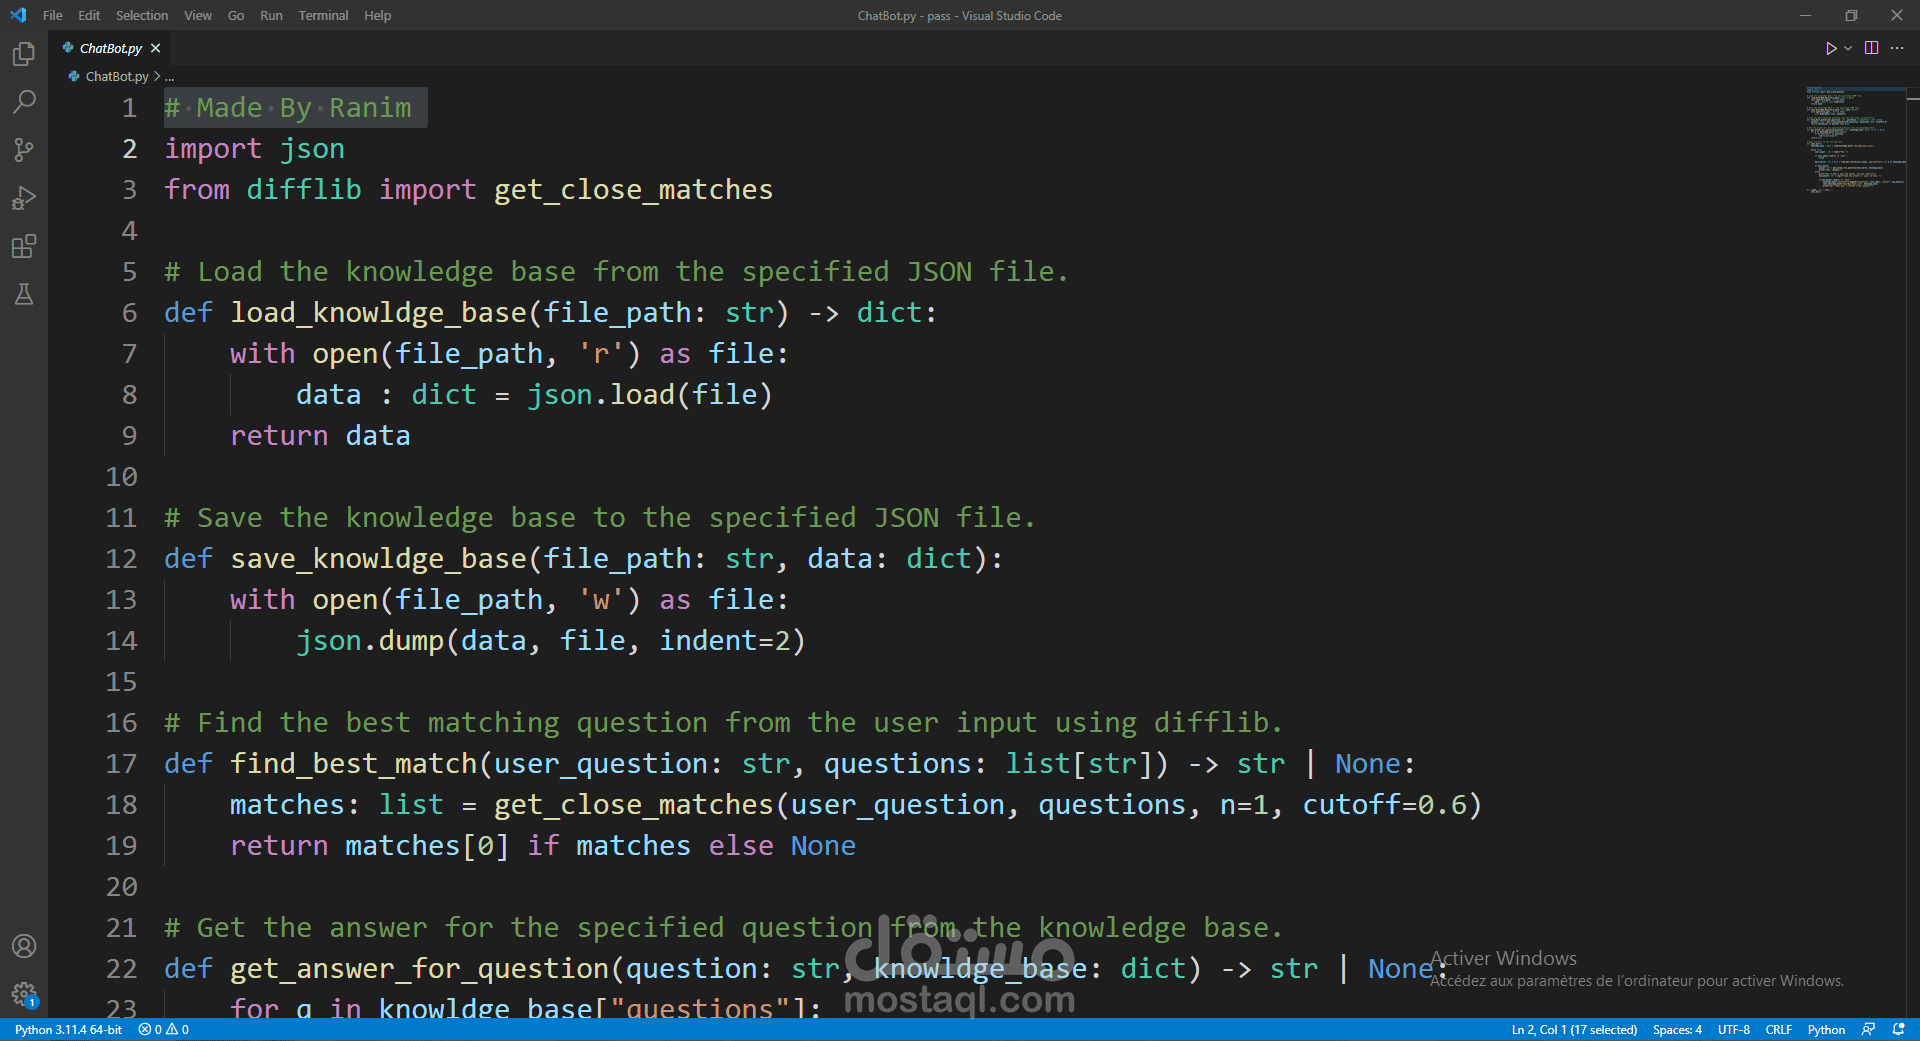The image size is (1920, 1041).
Task: Close the ChatBot.py tab
Action: click(x=155, y=48)
